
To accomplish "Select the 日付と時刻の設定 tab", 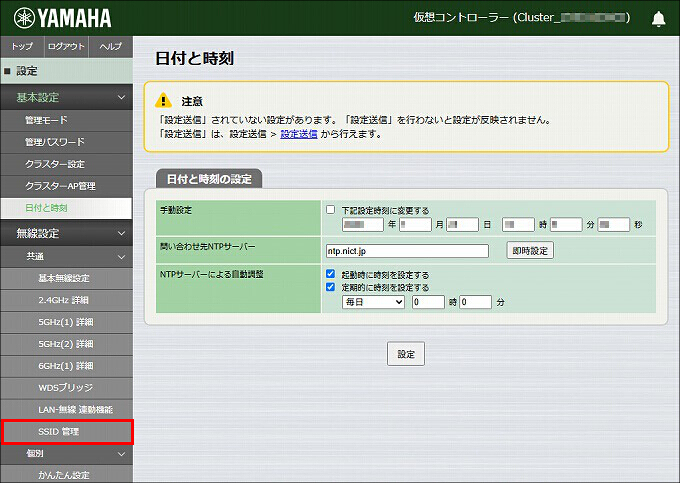I will click(209, 179).
